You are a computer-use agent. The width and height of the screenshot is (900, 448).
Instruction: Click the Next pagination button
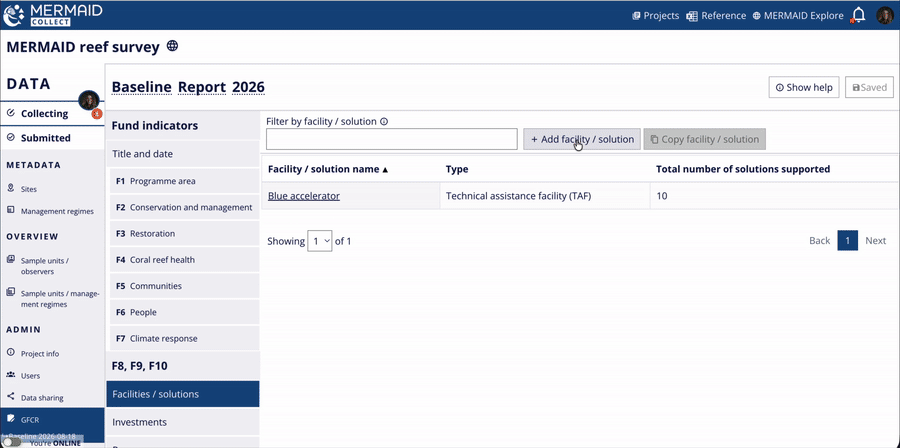click(875, 240)
